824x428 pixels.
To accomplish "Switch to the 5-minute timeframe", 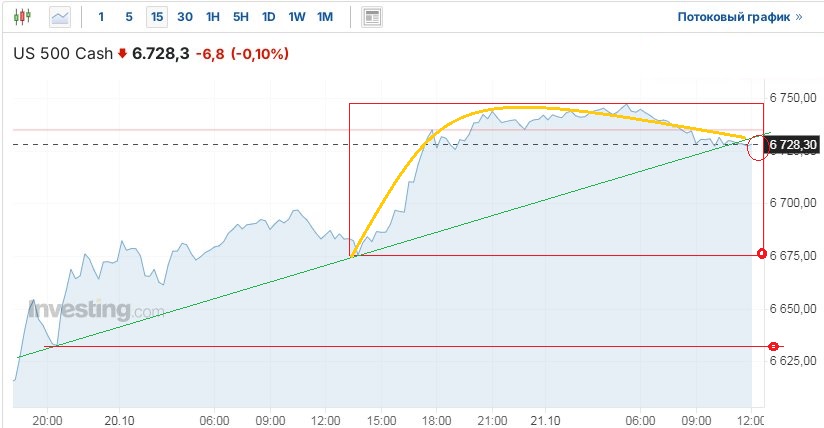I will click(128, 17).
